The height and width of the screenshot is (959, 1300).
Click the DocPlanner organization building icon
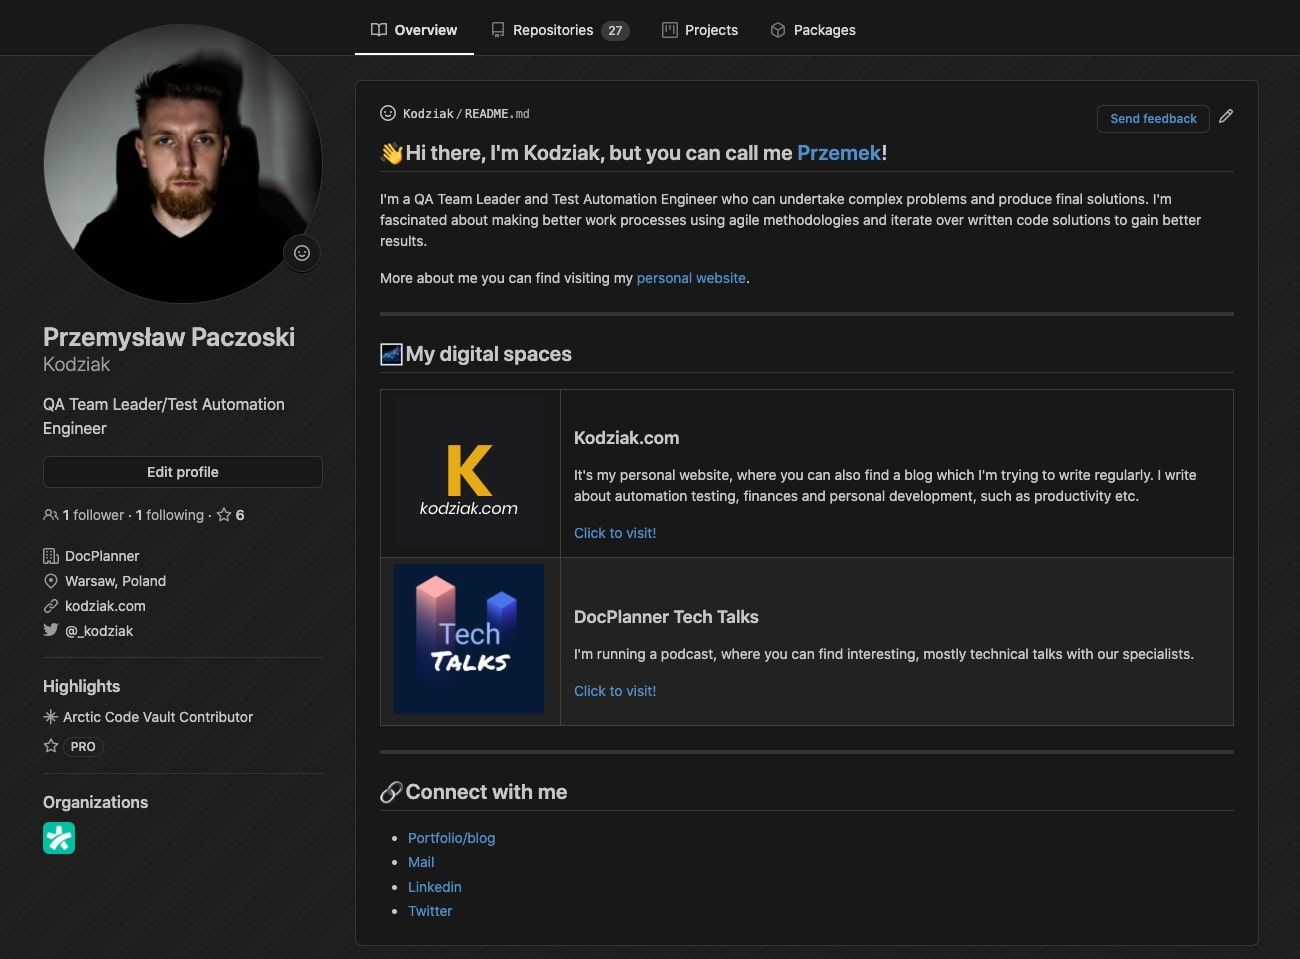pos(51,556)
